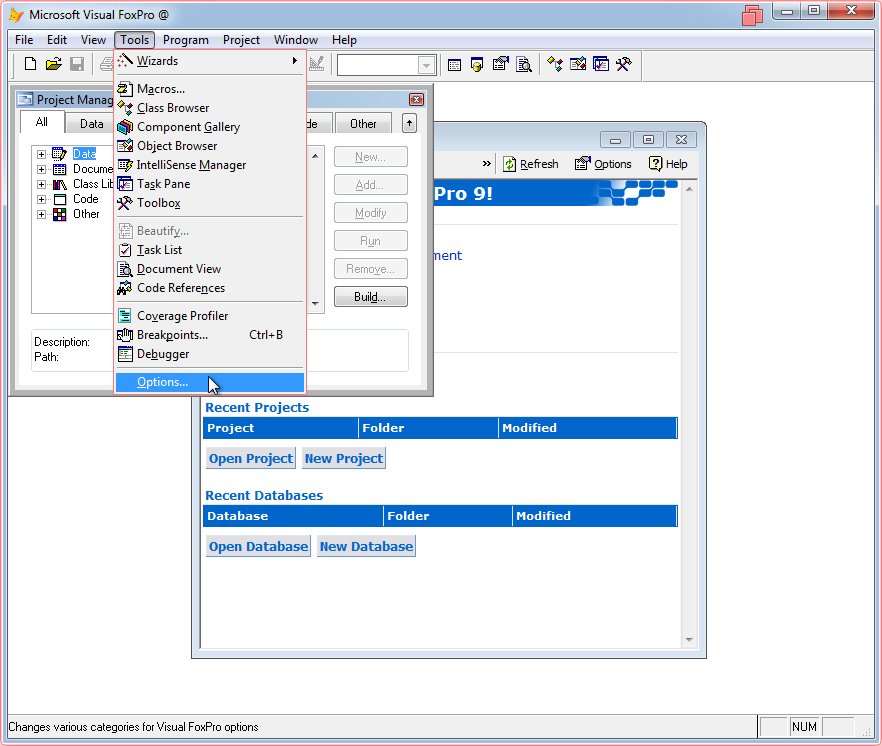Show more Task Pane toolbar items chevron

point(487,164)
